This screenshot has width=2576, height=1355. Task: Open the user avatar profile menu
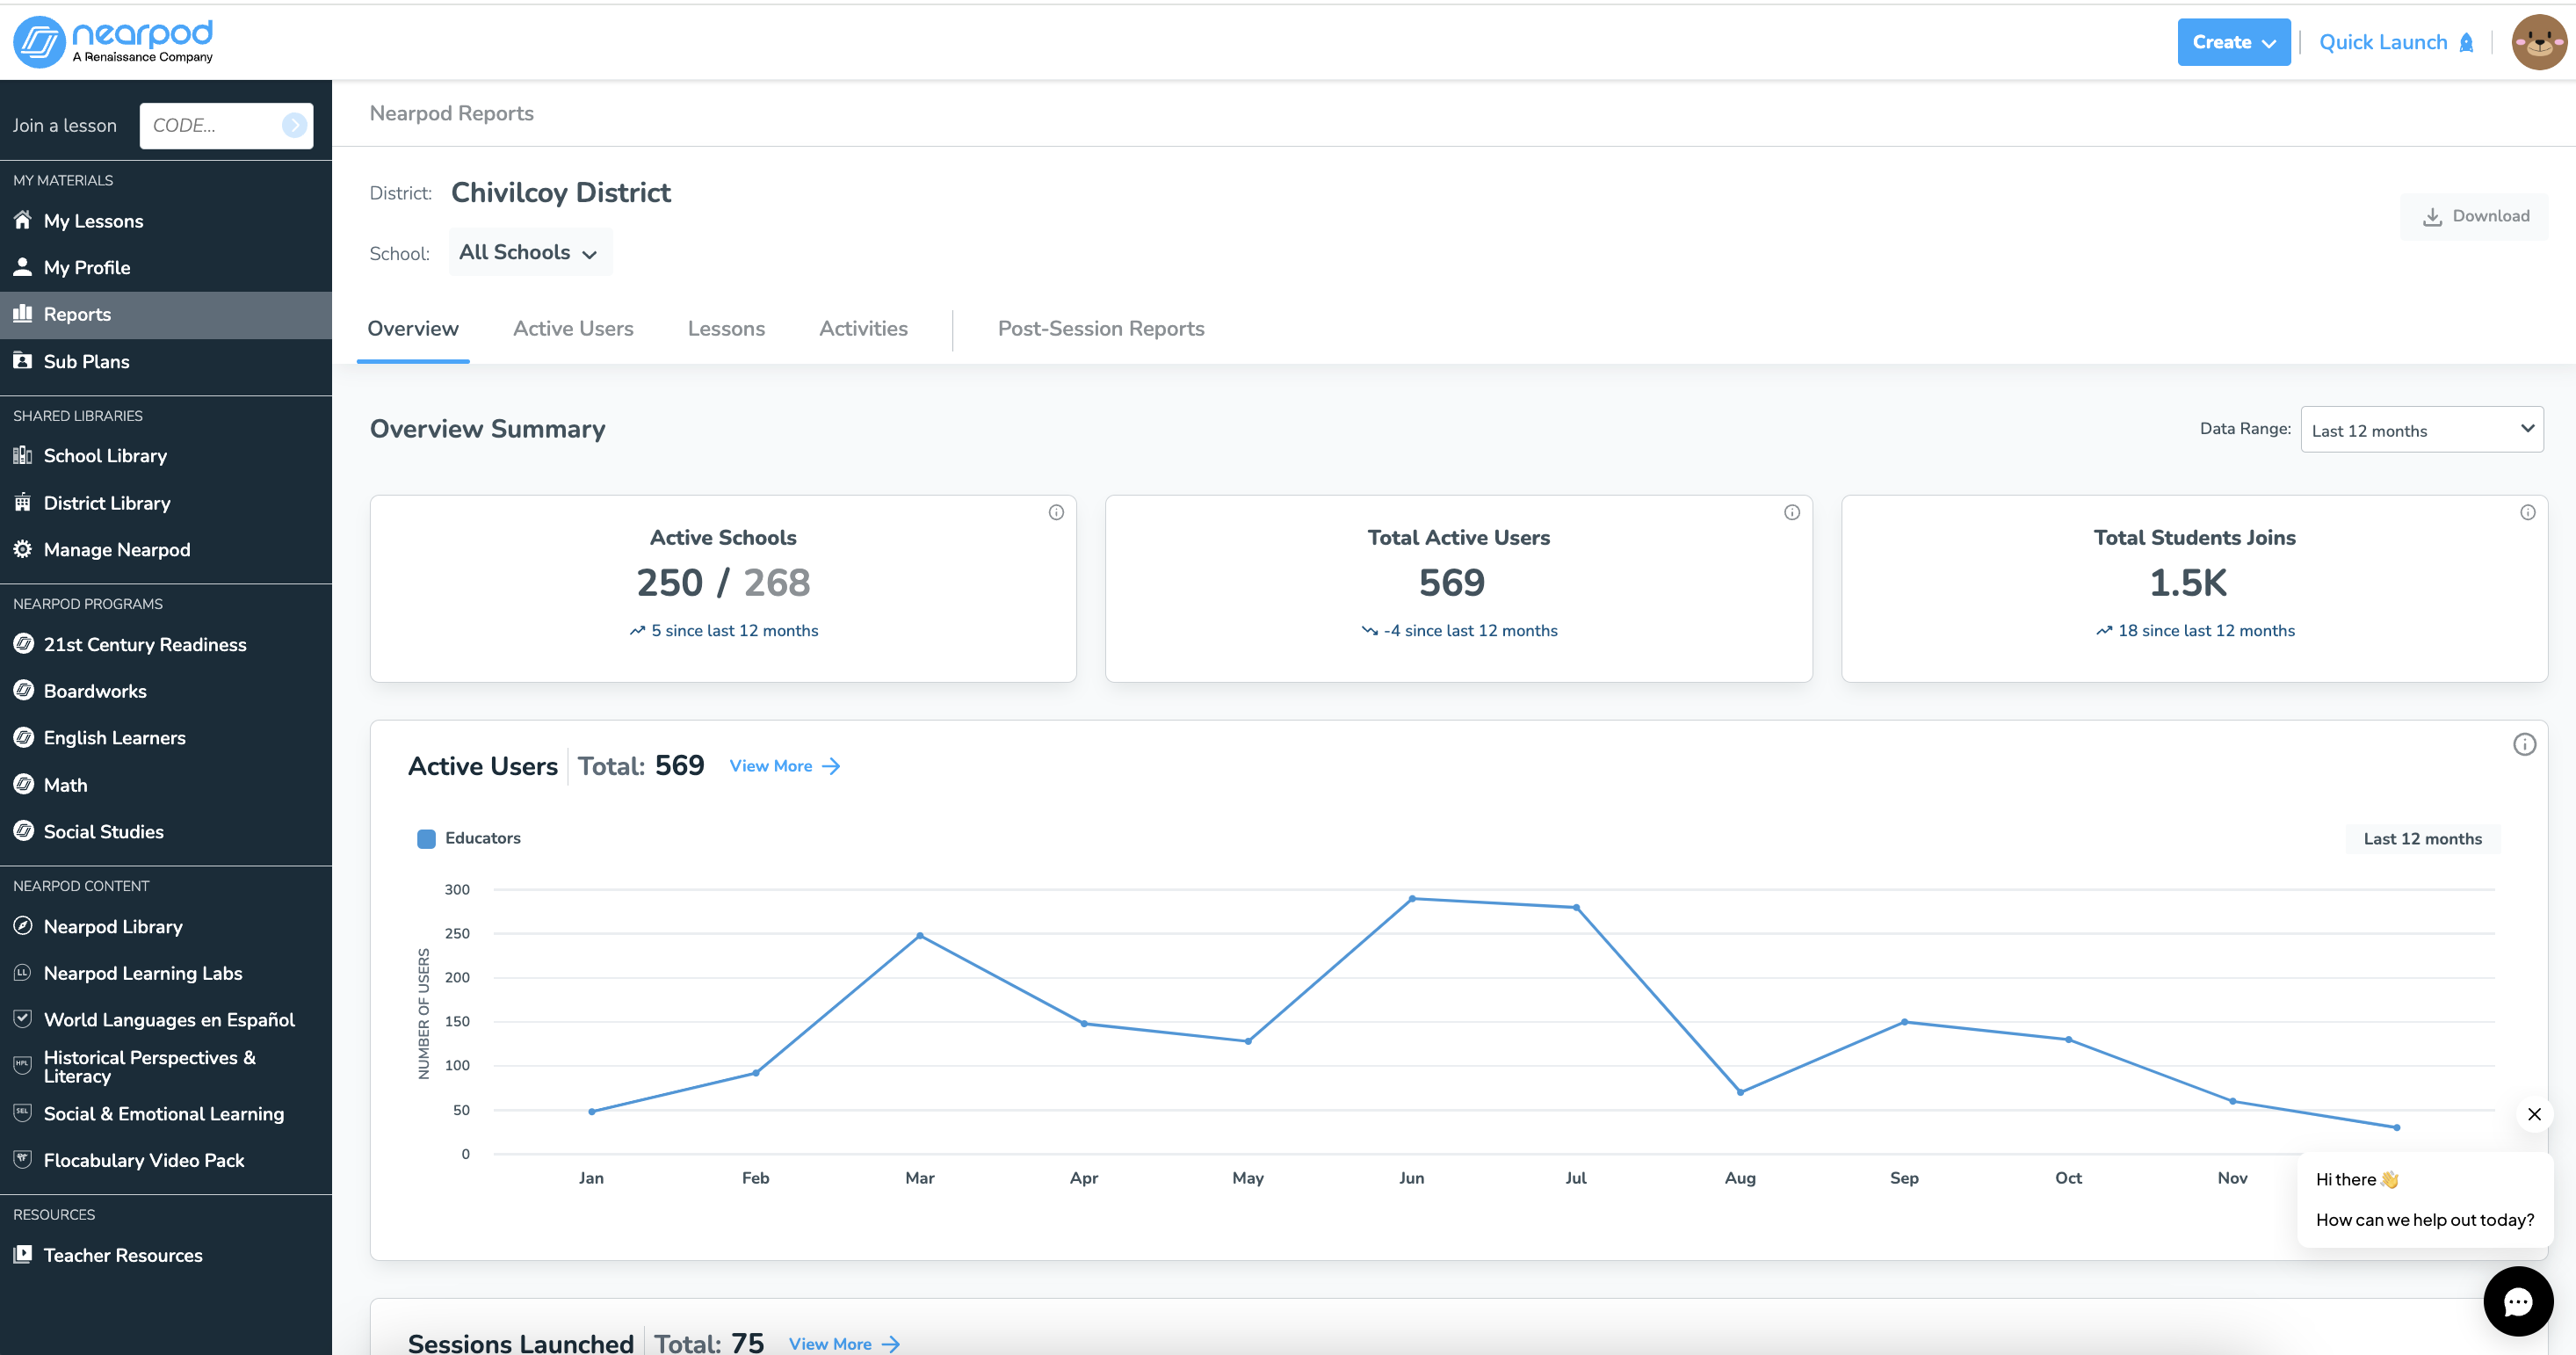[2539, 42]
